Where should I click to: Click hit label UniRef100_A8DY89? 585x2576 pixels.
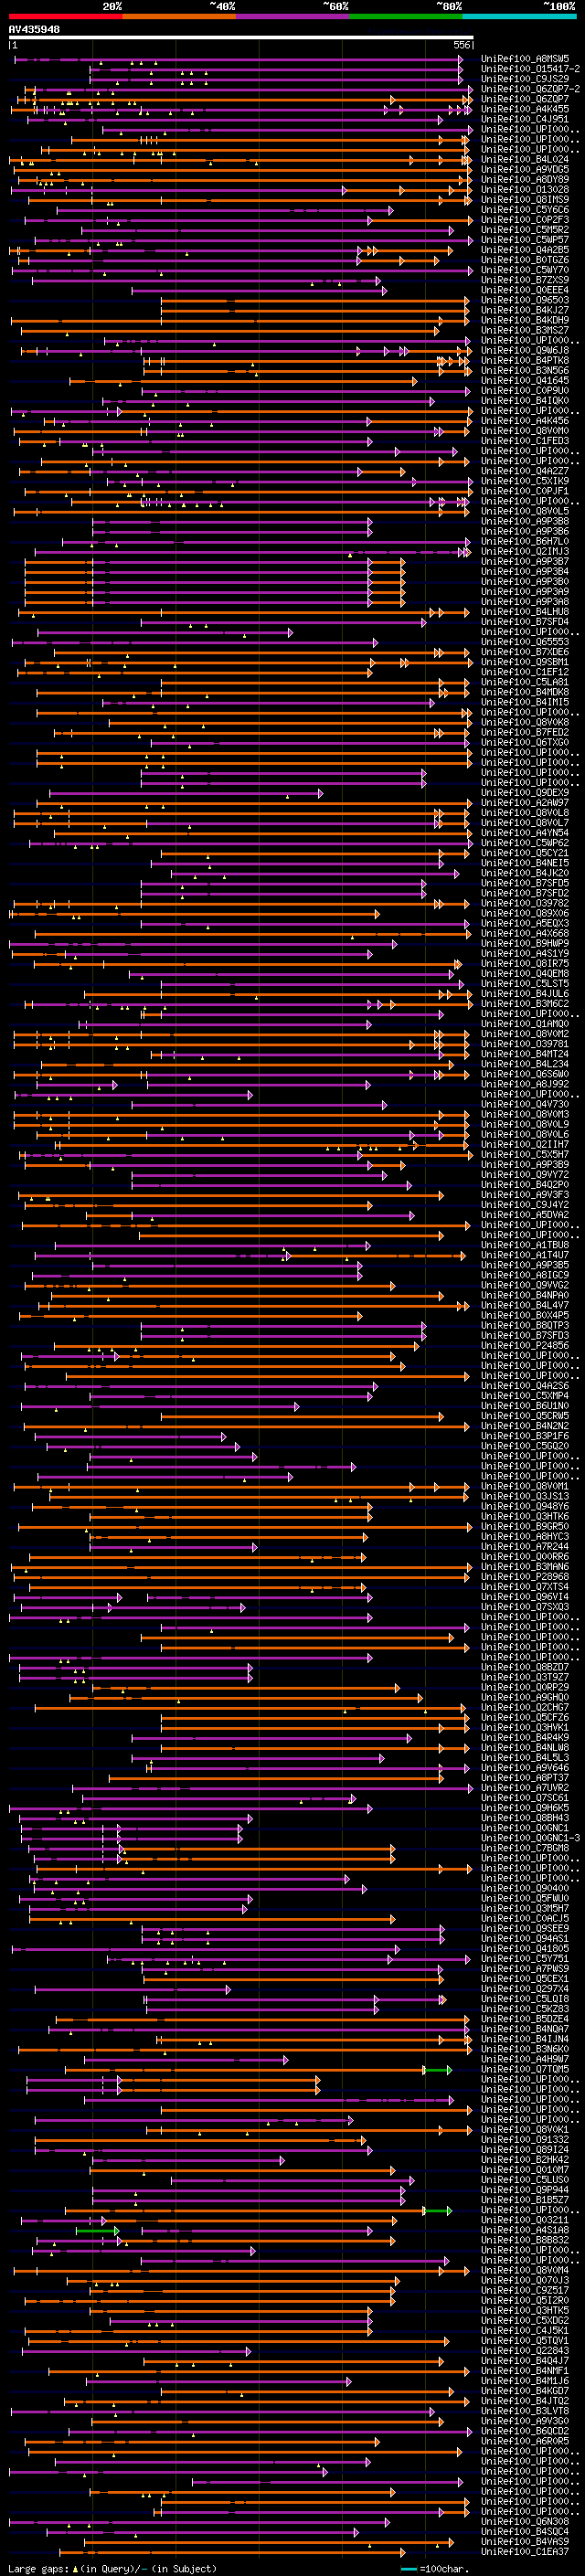pos(525,179)
